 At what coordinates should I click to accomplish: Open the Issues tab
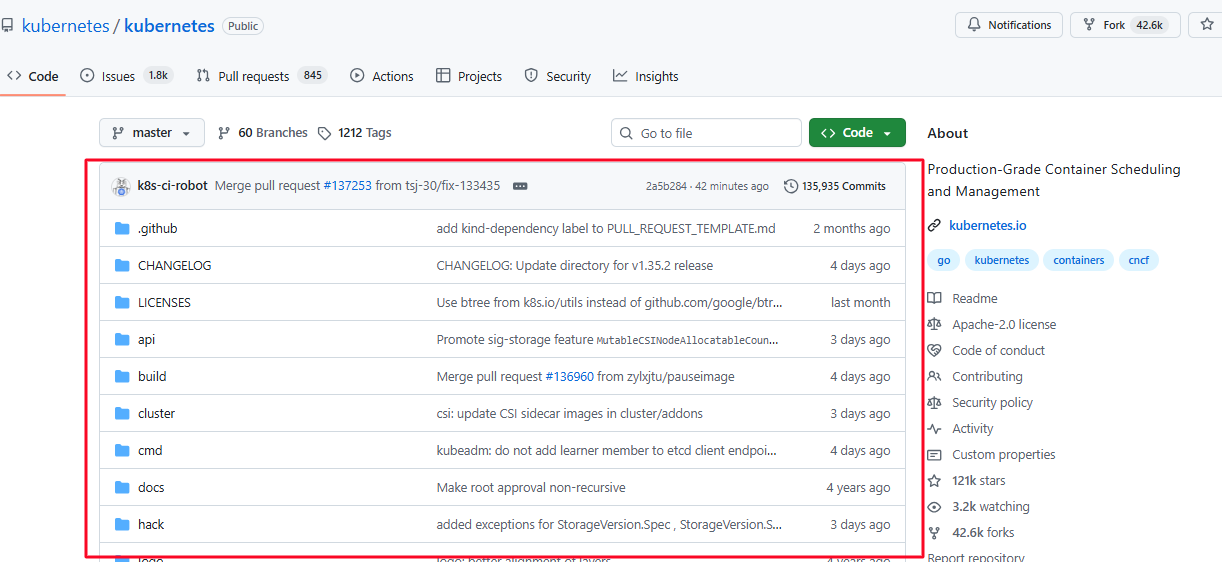pyautogui.click(x=126, y=76)
